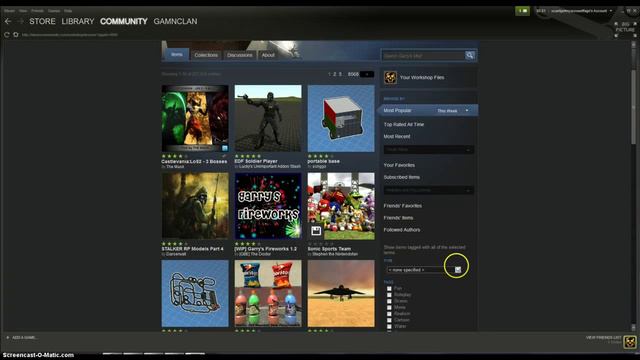Go back with the back arrow
This screenshot has height=360, width=640.
coord(8,21)
